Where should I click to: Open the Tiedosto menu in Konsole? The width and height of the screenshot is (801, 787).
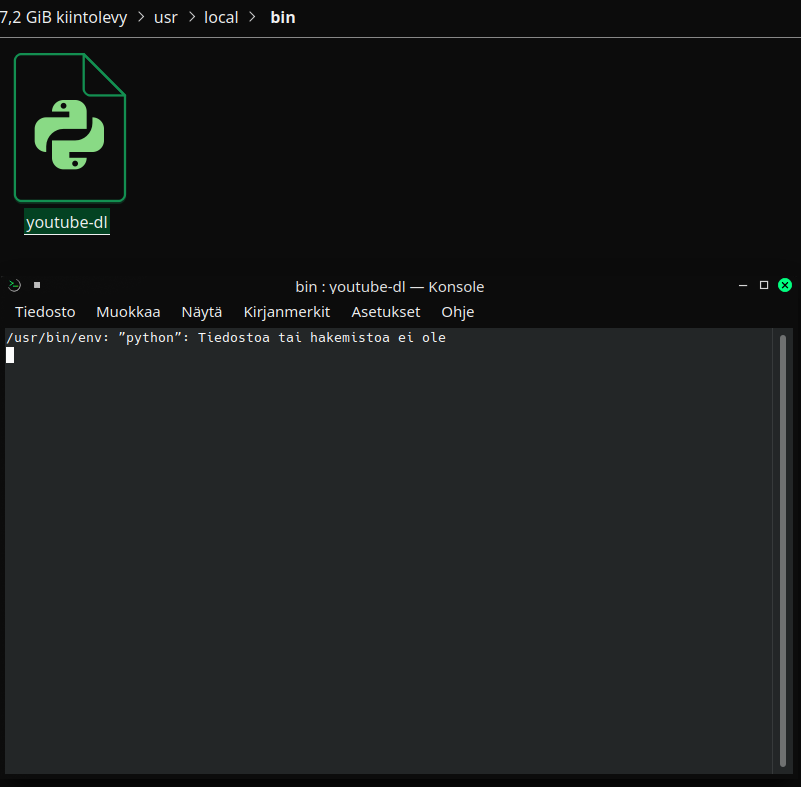pos(45,312)
